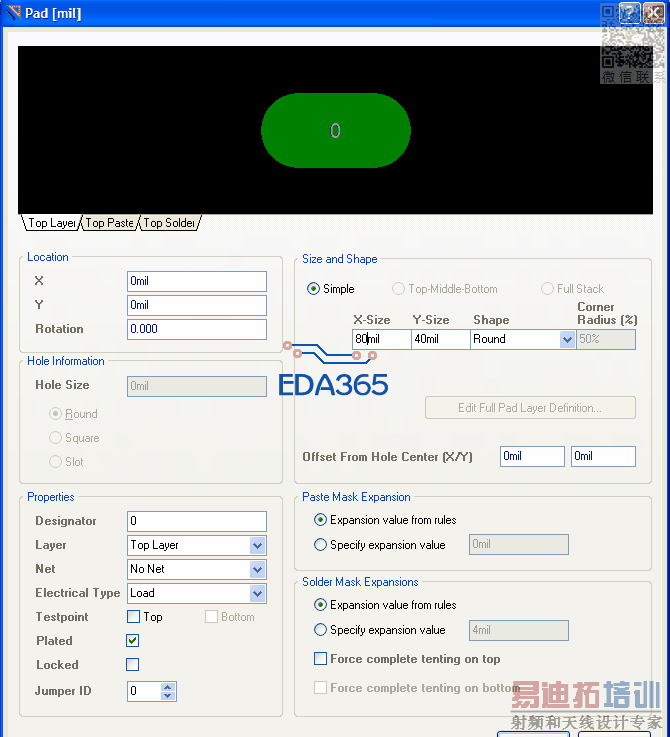Select solder mask Expansion value from rules

[x=320, y=605]
